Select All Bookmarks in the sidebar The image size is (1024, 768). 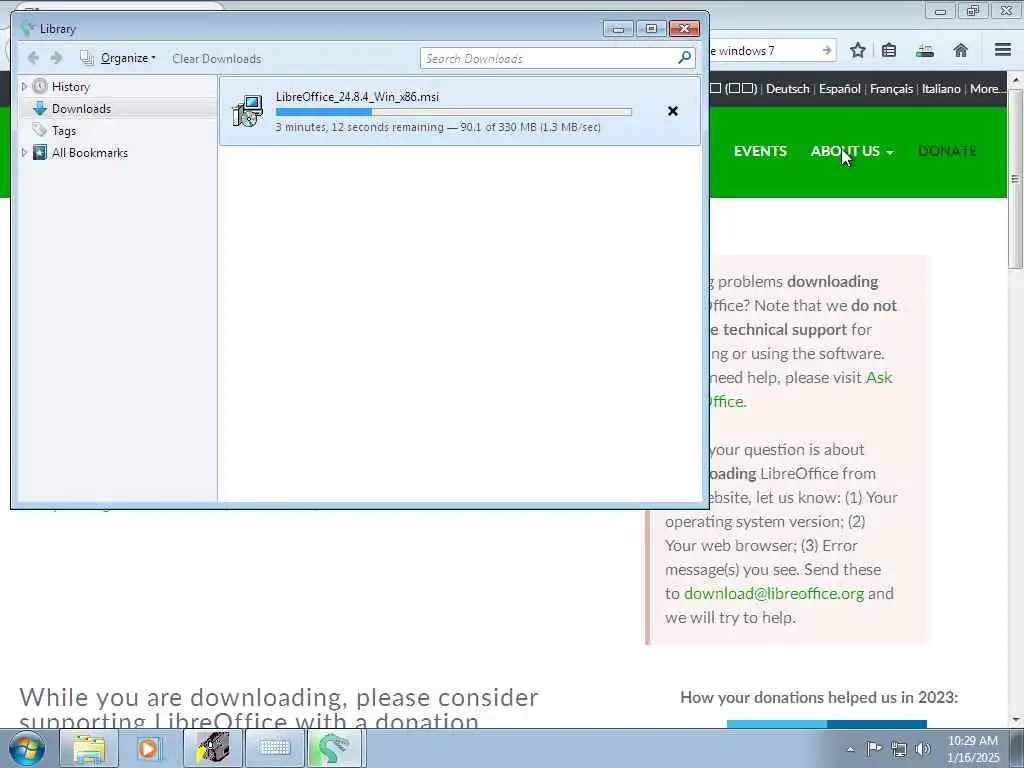tap(89, 153)
